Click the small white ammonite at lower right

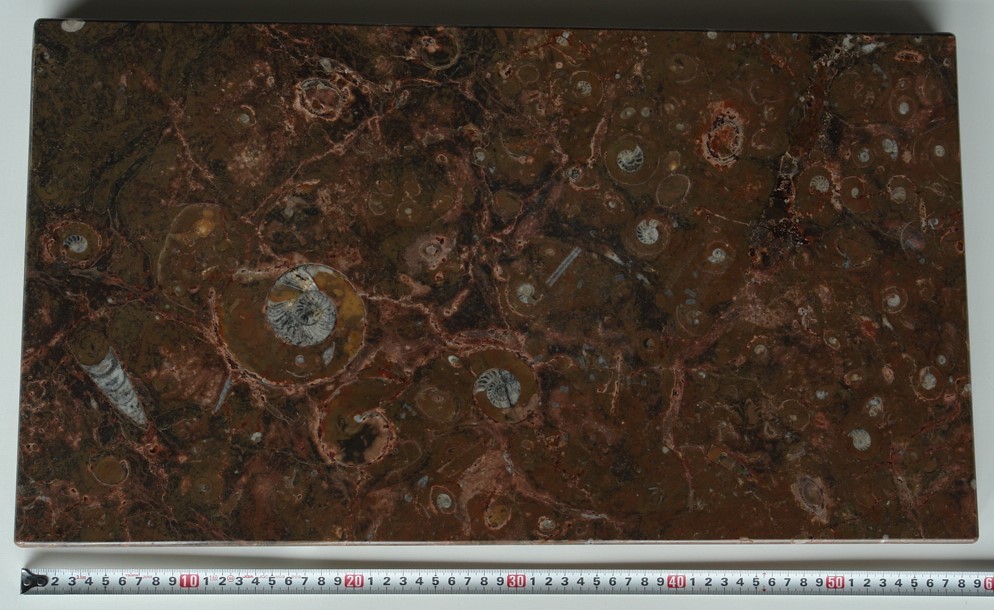(x=859, y=438)
